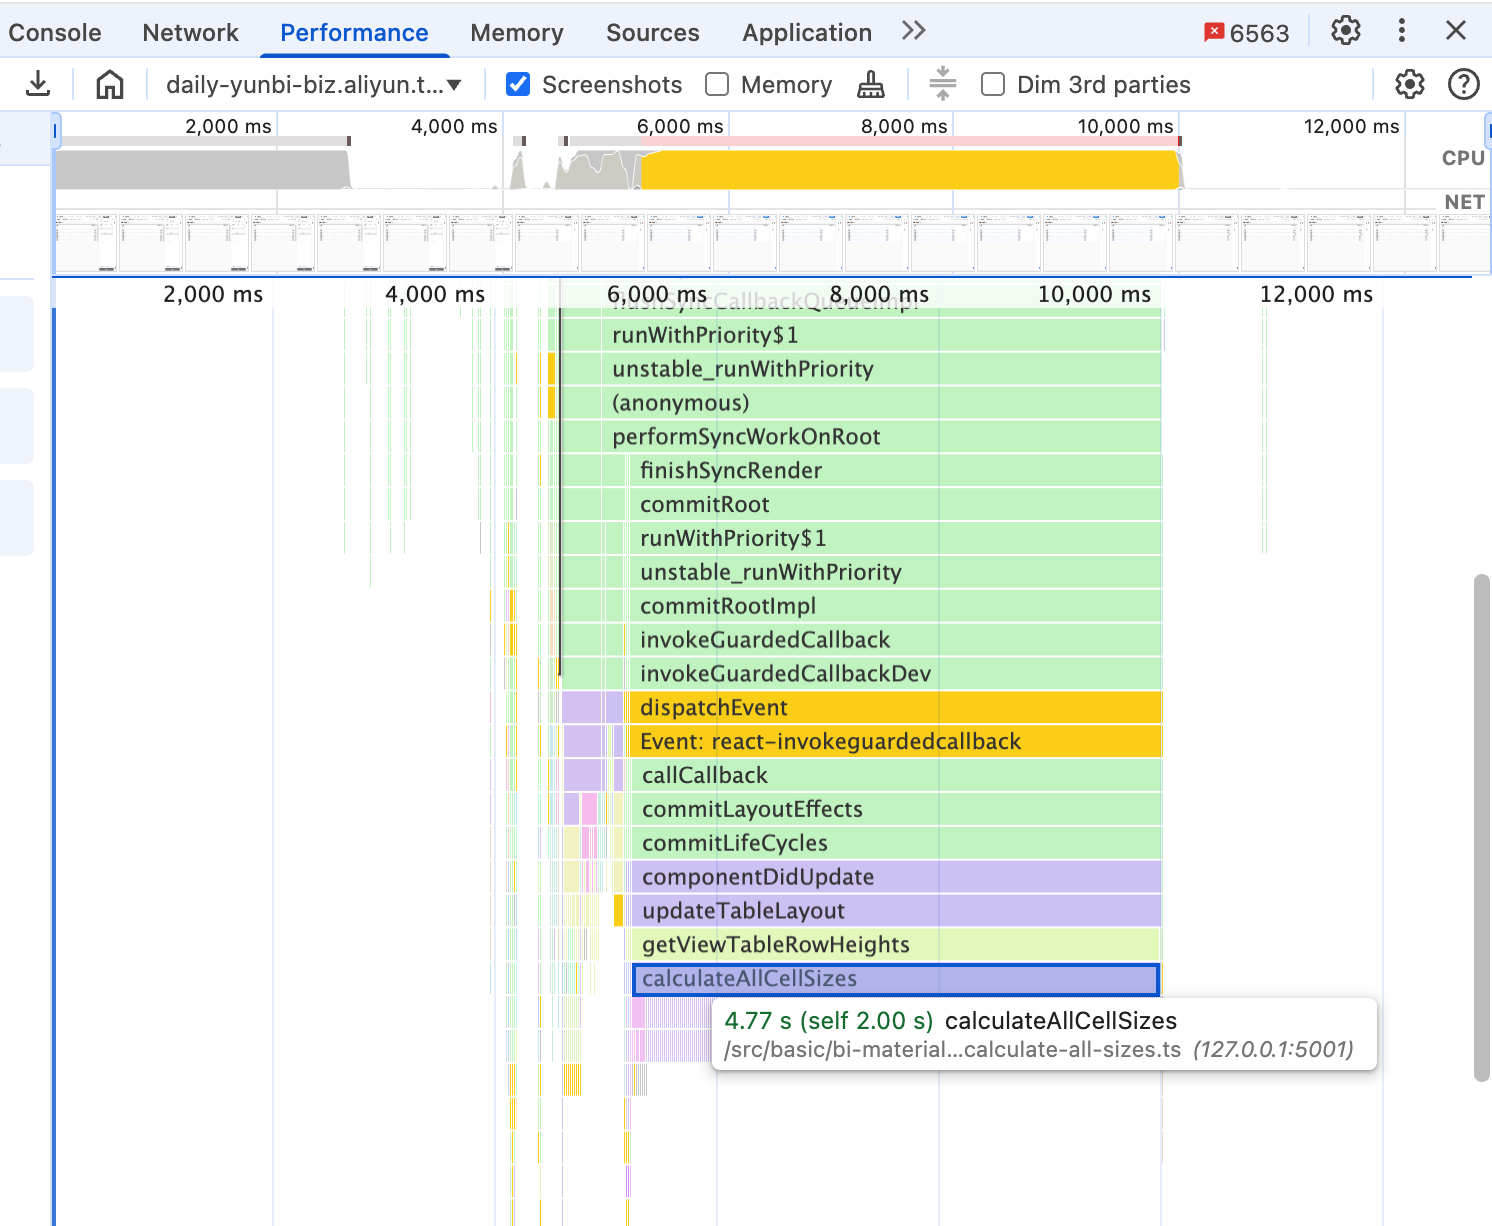
Task: Click the purple updateTableLayout flame bar
Action: pyautogui.click(x=896, y=911)
